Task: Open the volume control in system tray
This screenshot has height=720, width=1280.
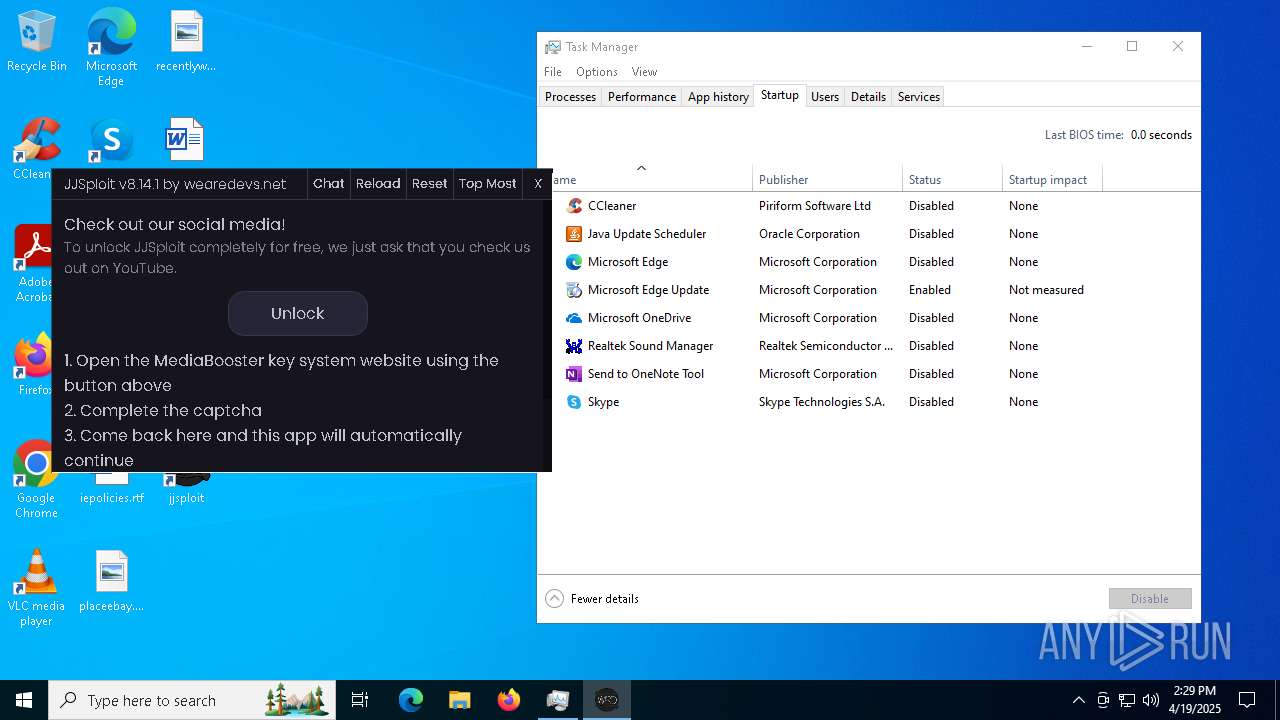Action: [1151, 700]
